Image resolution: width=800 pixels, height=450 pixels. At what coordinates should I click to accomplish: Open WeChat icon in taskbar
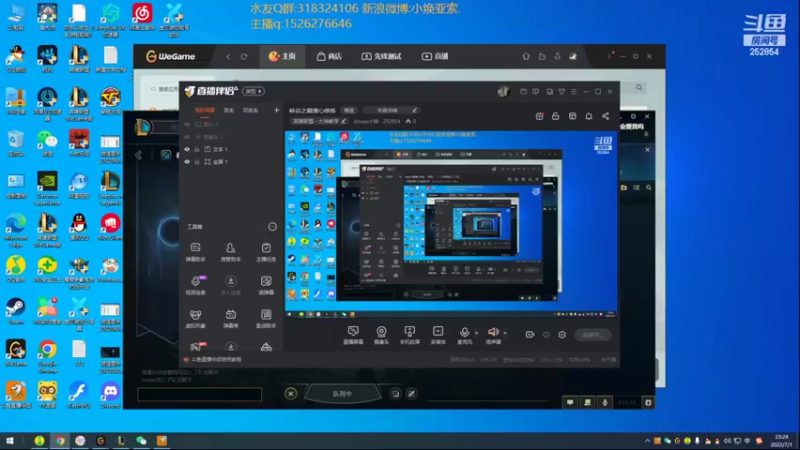141,441
